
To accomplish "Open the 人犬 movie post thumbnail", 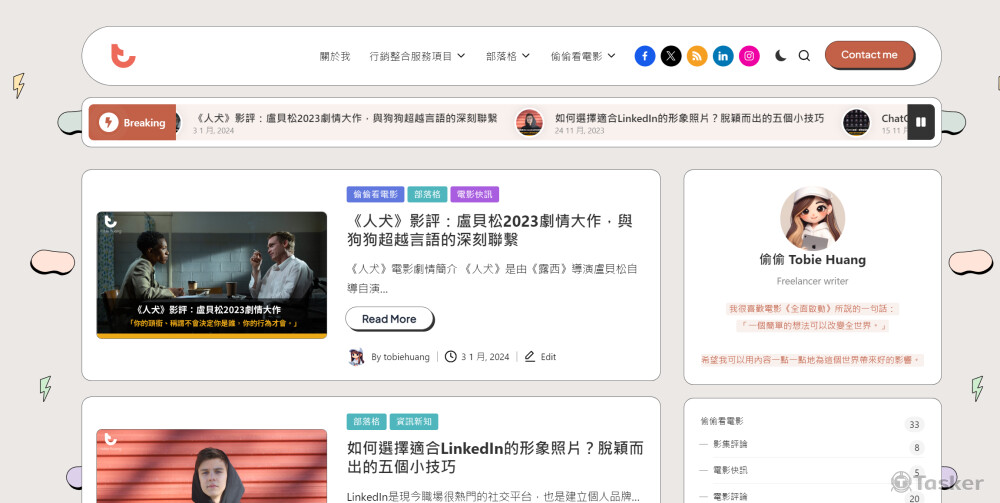I will [x=212, y=275].
